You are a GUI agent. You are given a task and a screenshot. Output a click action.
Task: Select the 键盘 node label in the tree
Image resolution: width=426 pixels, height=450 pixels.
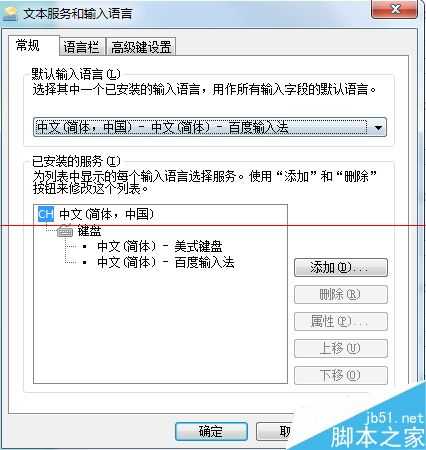pyautogui.click(x=89, y=231)
